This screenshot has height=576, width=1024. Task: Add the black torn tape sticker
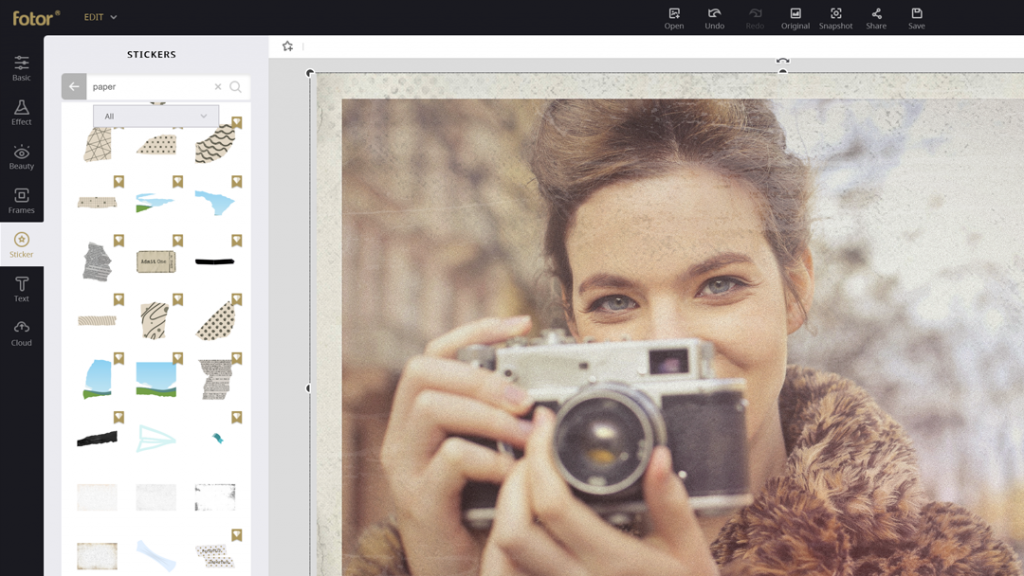tap(97, 438)
